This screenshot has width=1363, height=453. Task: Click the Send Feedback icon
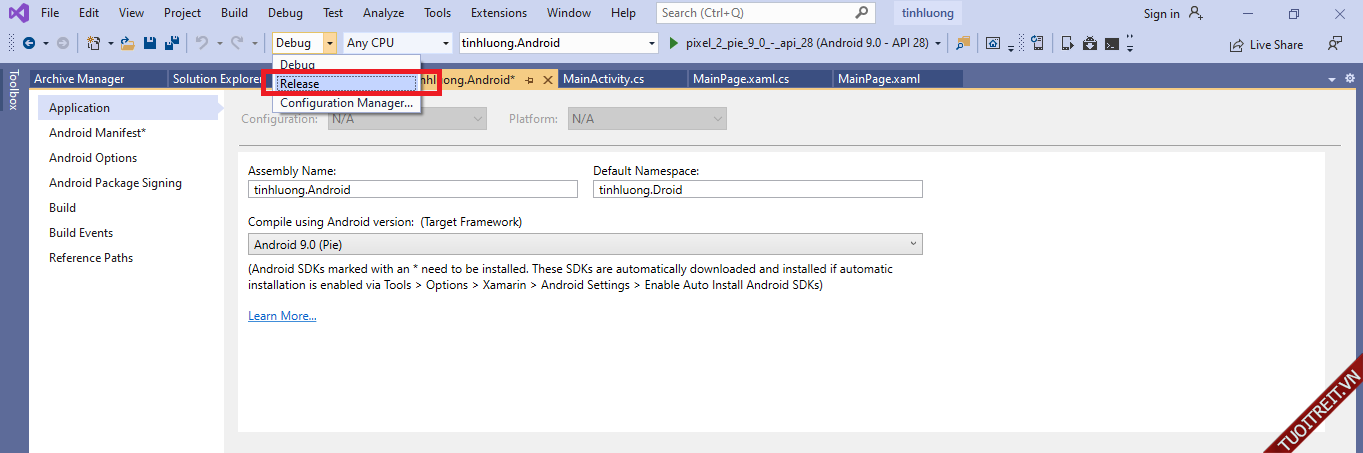click(1335, 44)
